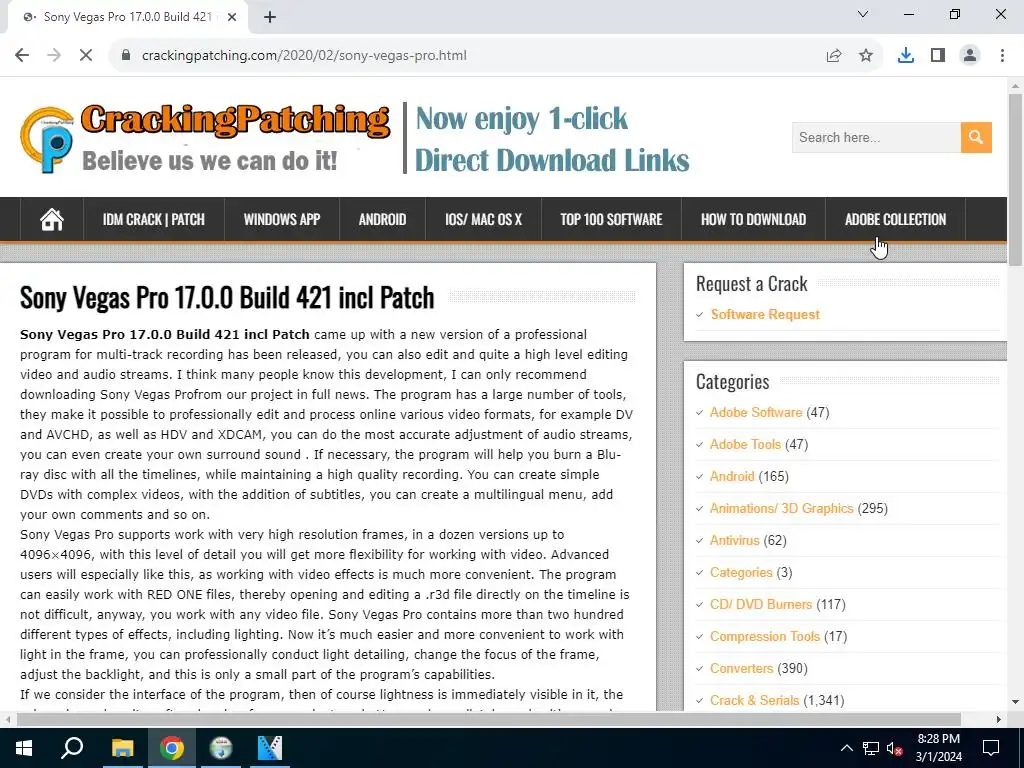
Task: Click the network tray icon
Action: (x=871, y=748)
